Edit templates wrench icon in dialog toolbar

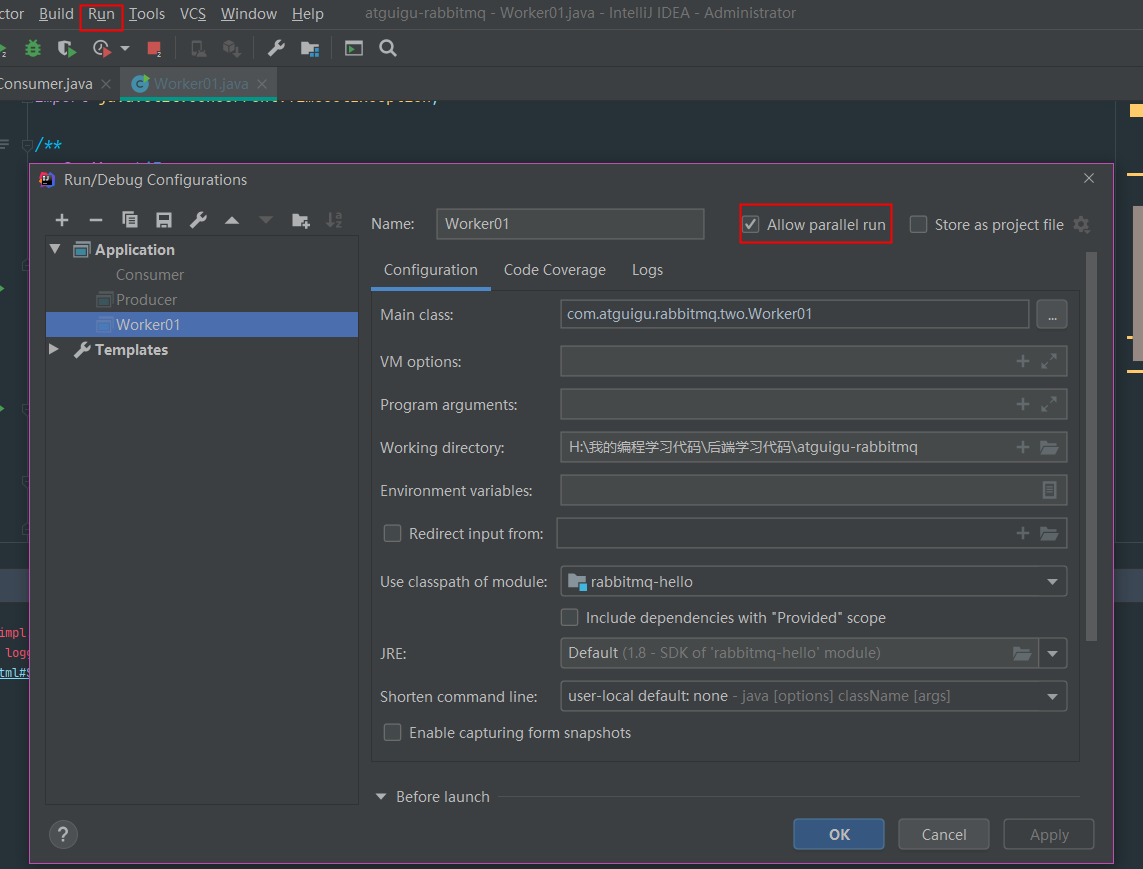tap(198, 220)
